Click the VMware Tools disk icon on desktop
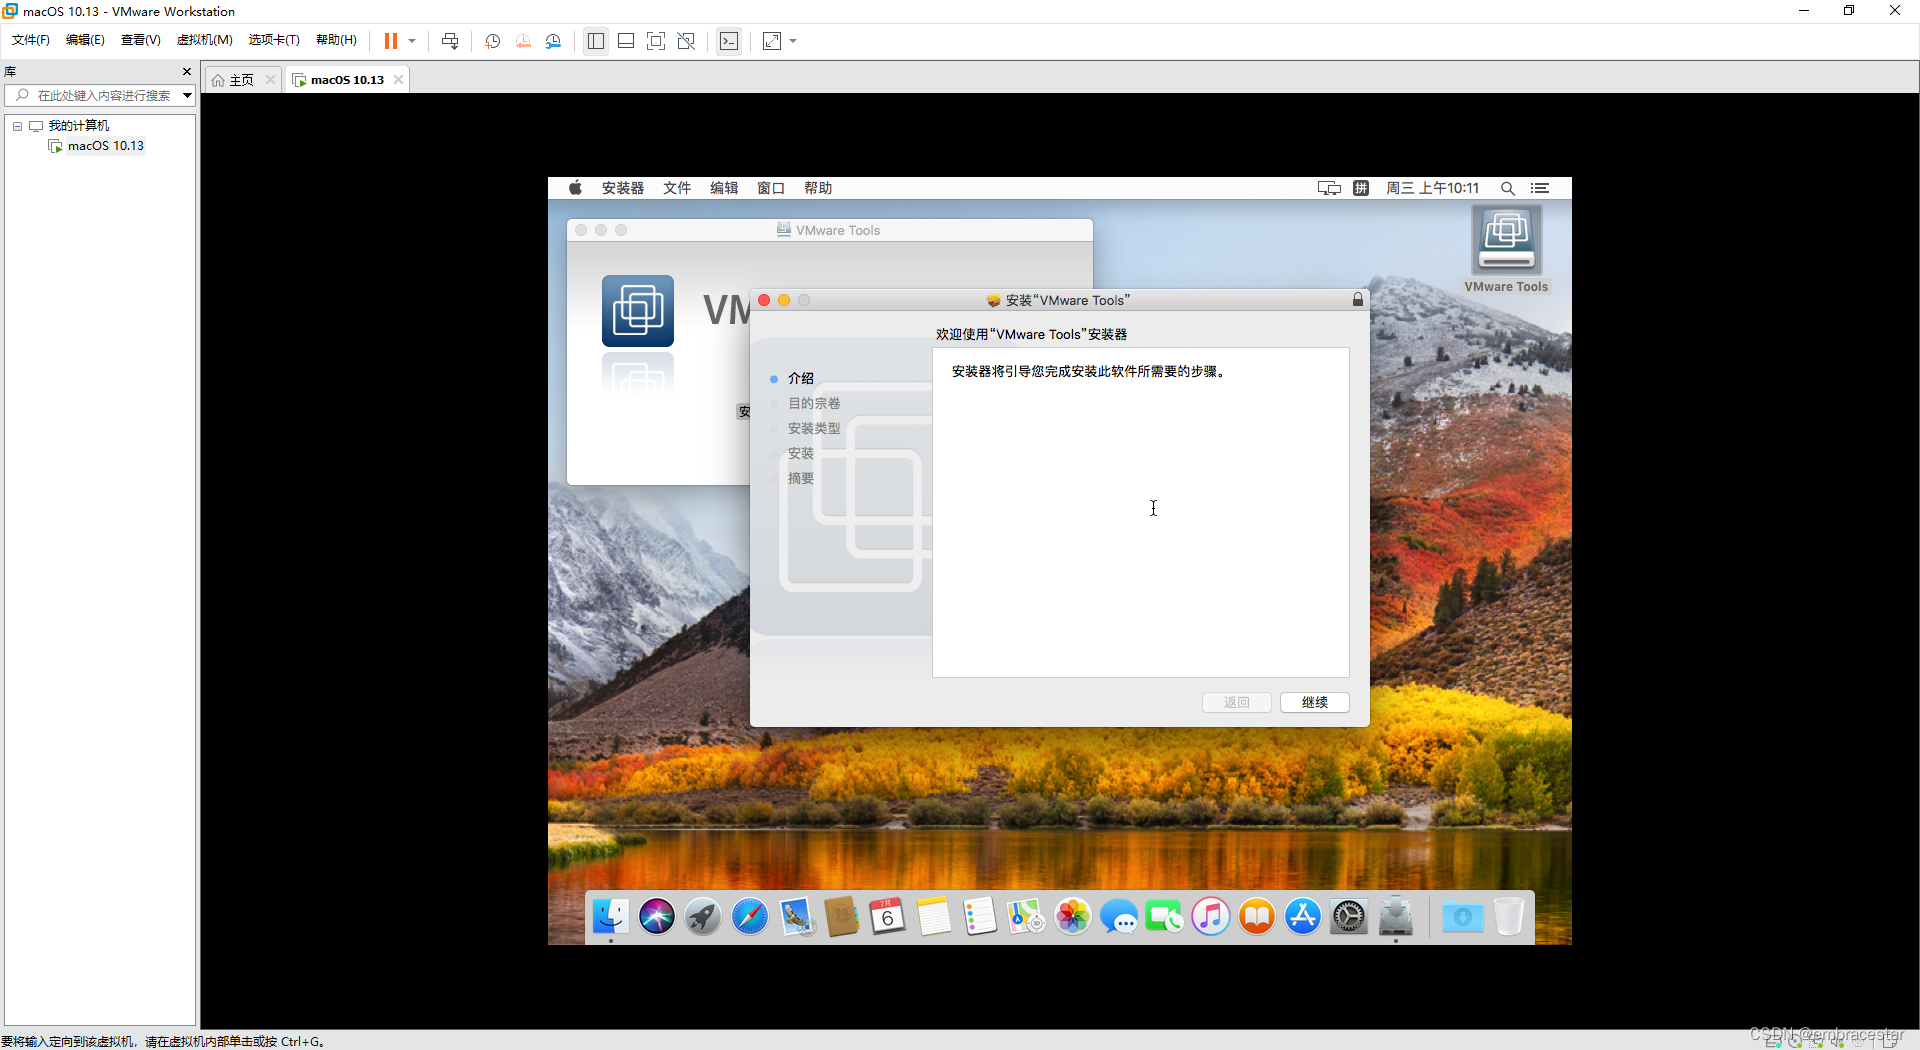The height and width of the screenshot is (1050, 1920). [1506, 241]
